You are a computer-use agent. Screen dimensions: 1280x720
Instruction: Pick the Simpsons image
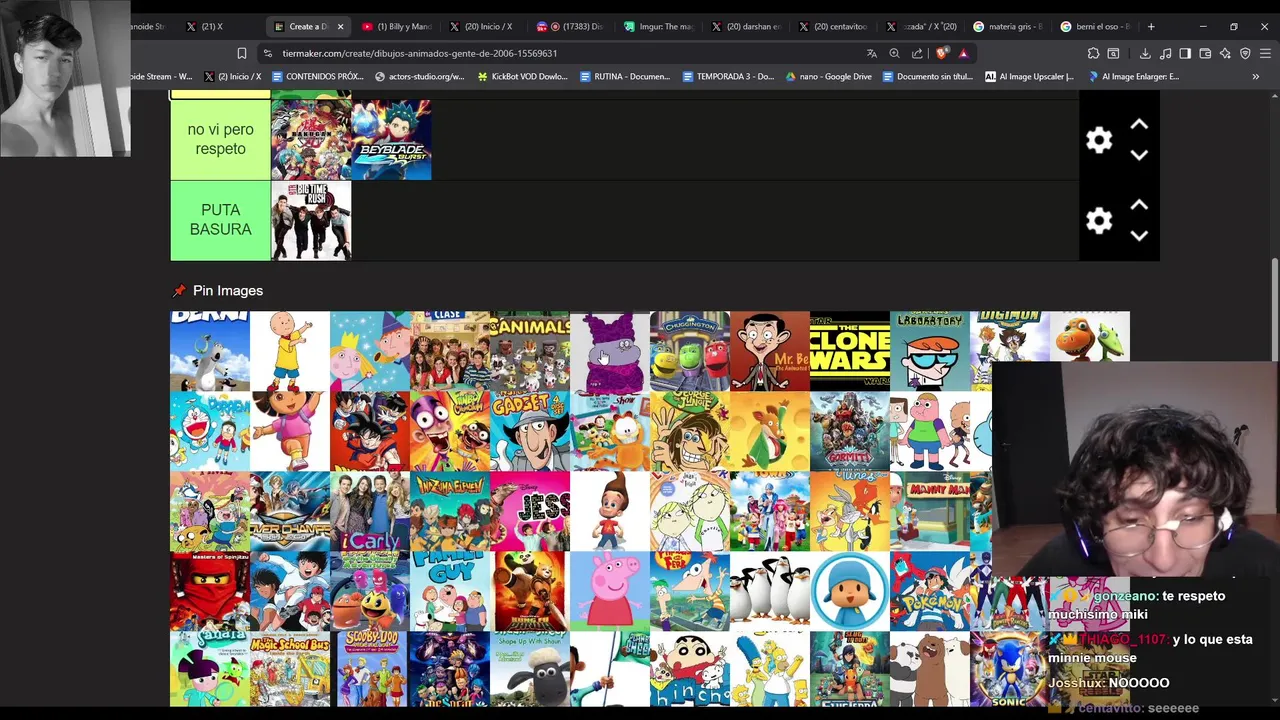770,668
